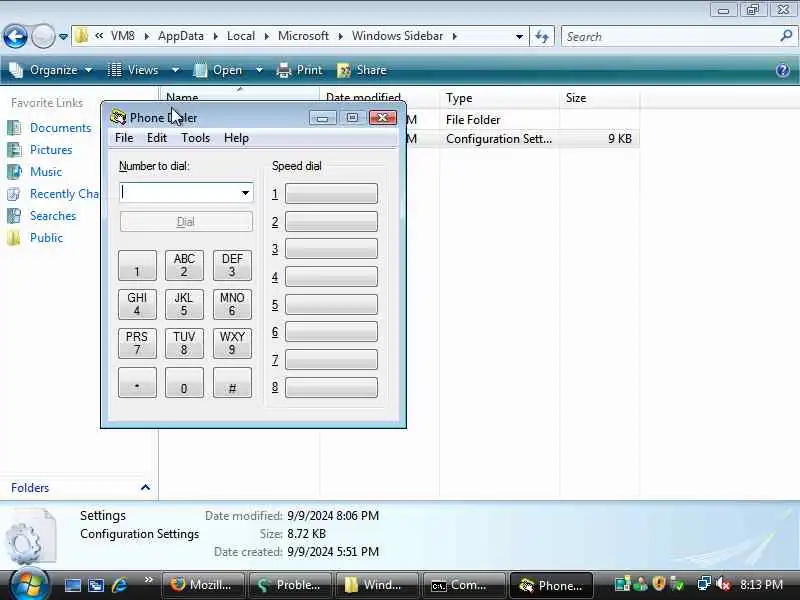Open Music in Favorite Links
This screenshot has width=800, height=600.
[x=45, y=171]
